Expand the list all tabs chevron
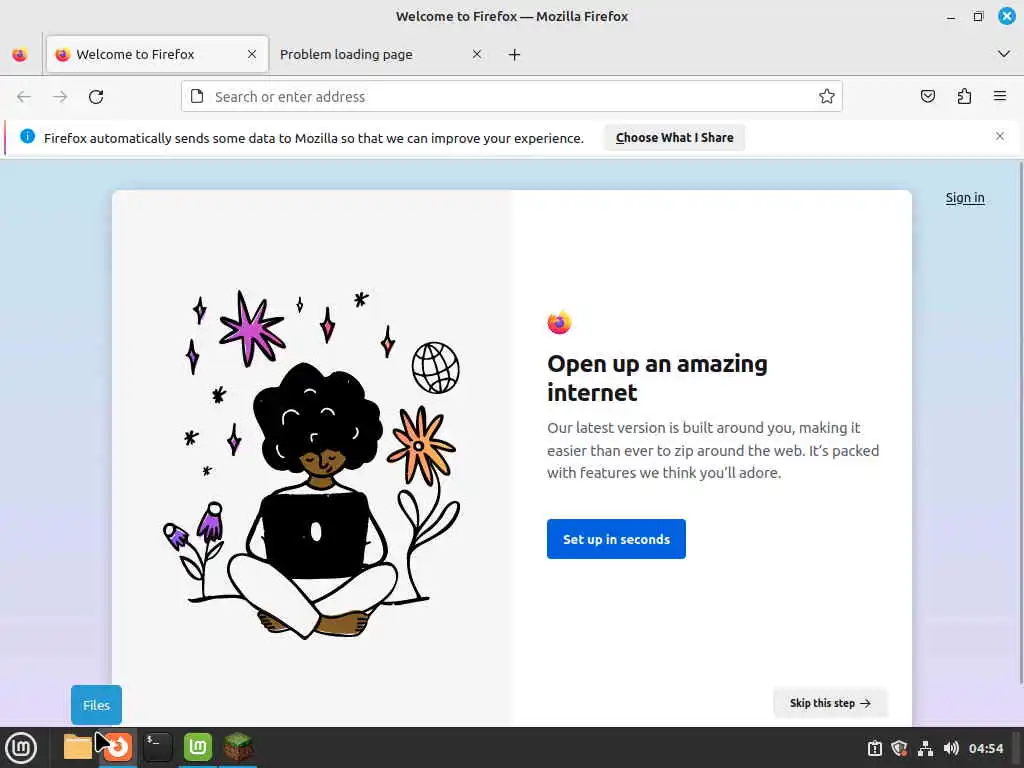This screenshot has height=768, width=1024. point(1004,54)
